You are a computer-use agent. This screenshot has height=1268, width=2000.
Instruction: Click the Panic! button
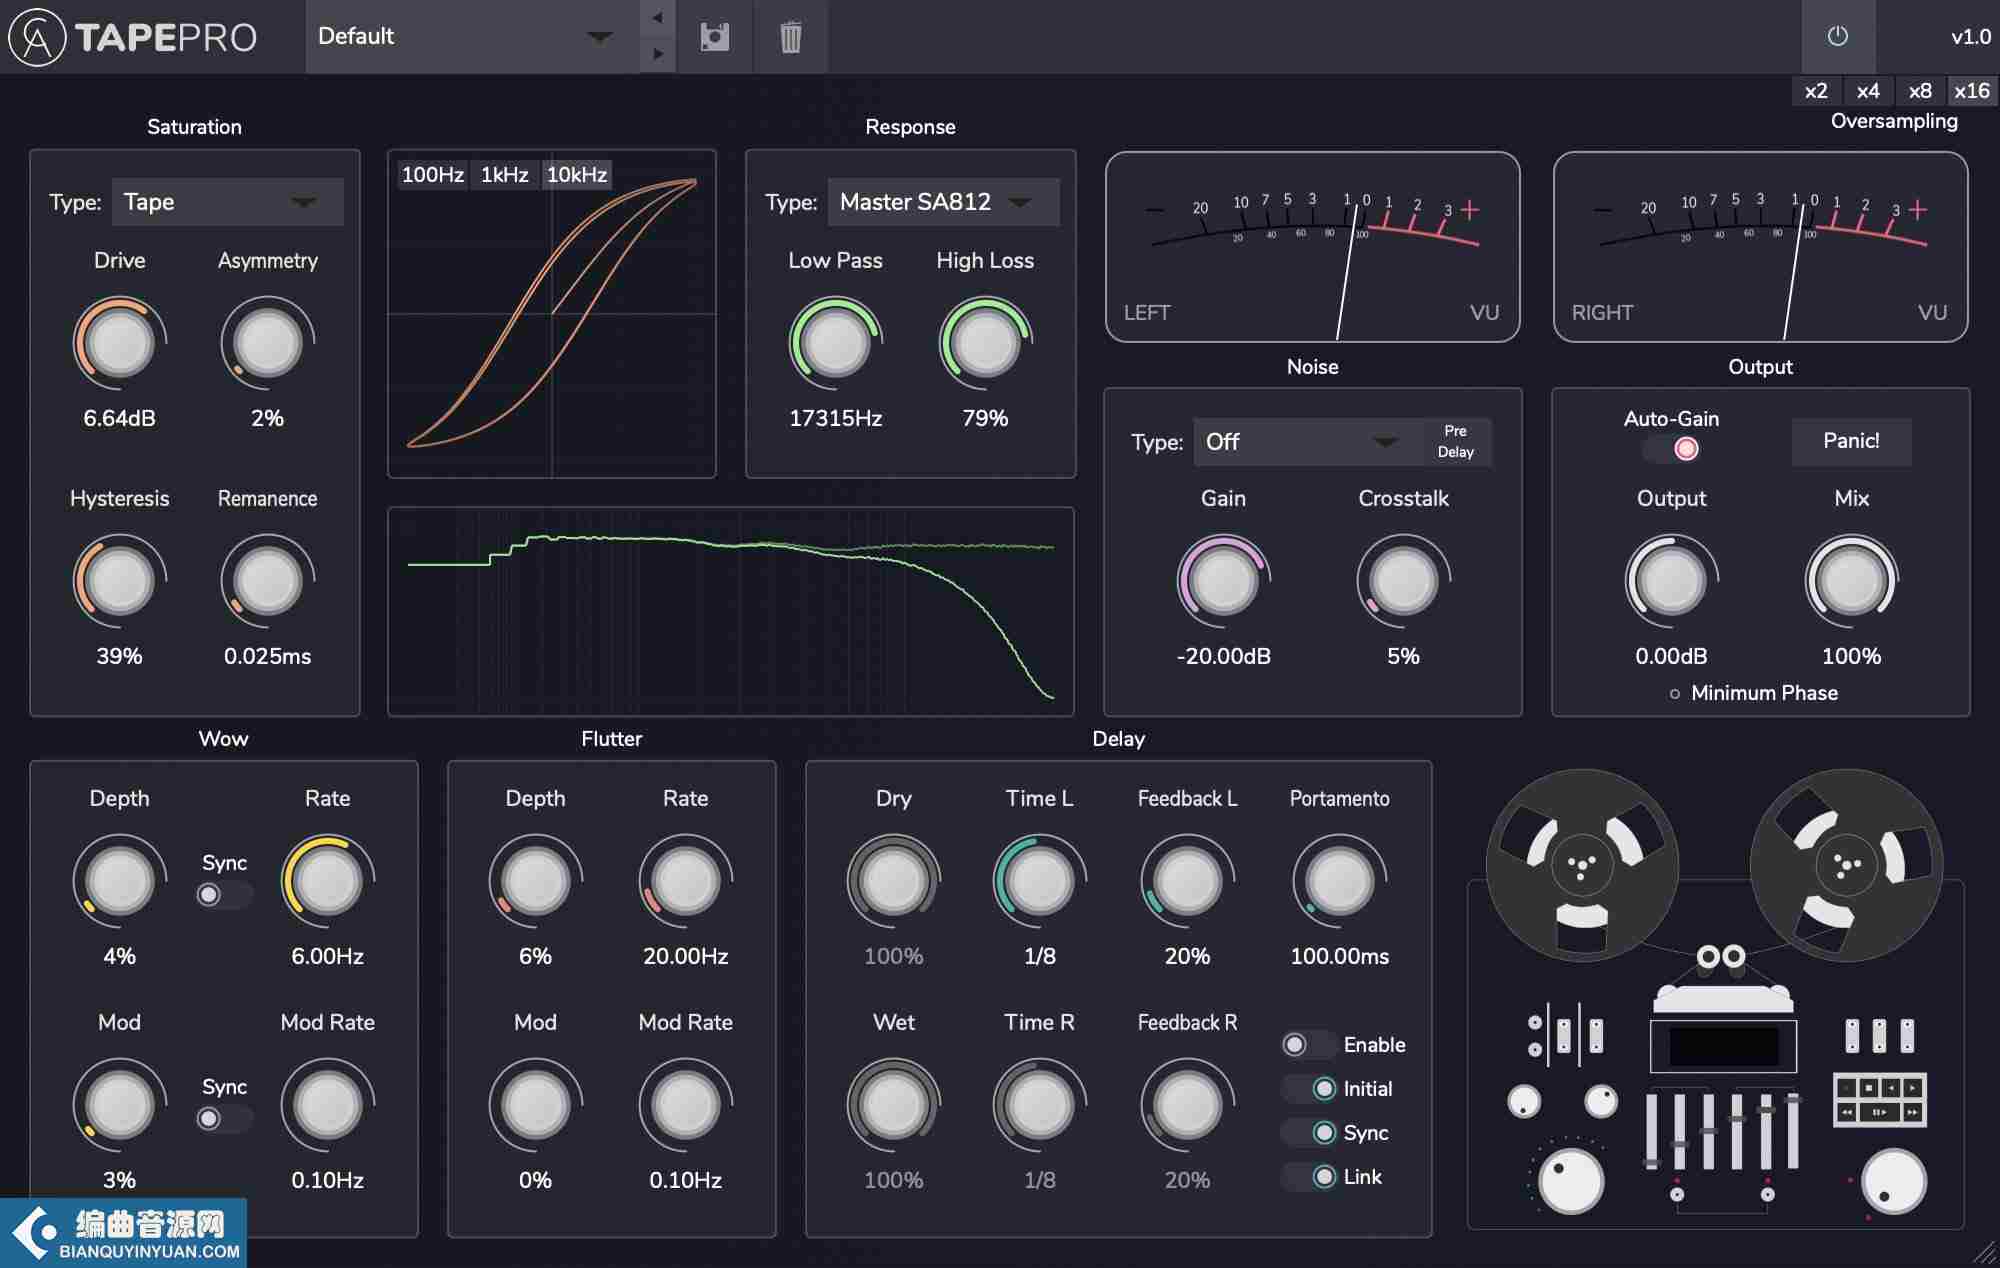pyautogui.click(x=1851, y=441)
